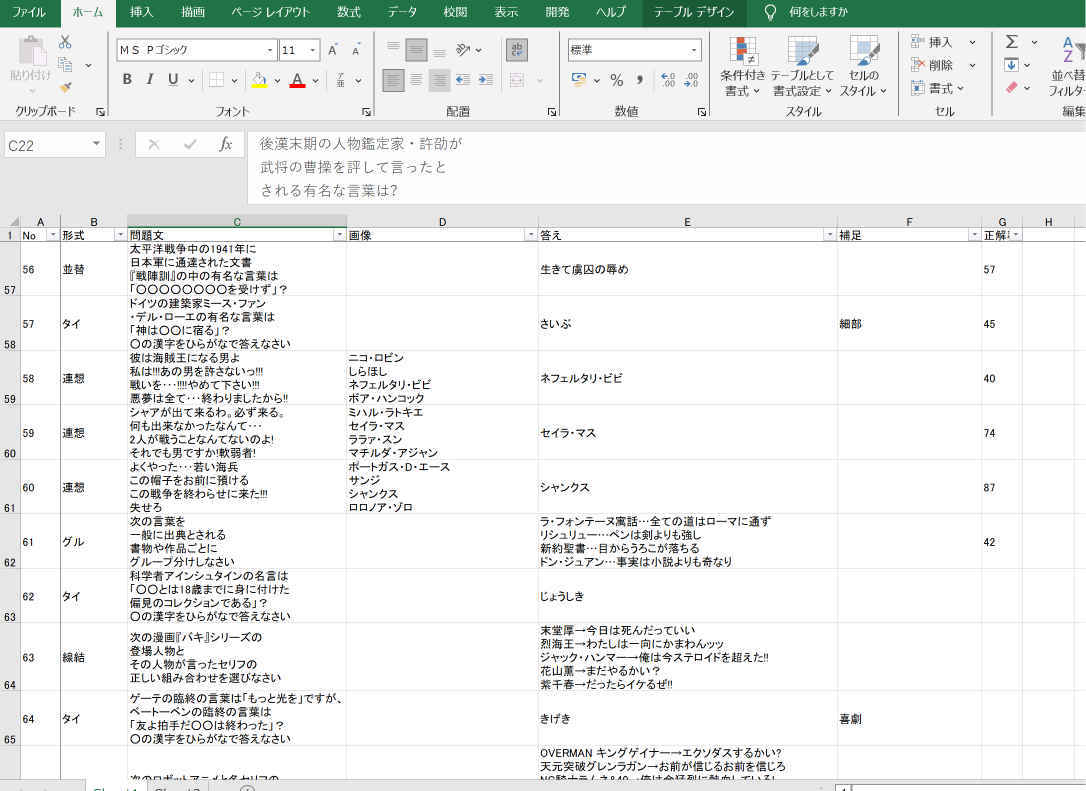Increase font size with large A icon
Screen dimensions: 1086x791
[x=332, y=50]
